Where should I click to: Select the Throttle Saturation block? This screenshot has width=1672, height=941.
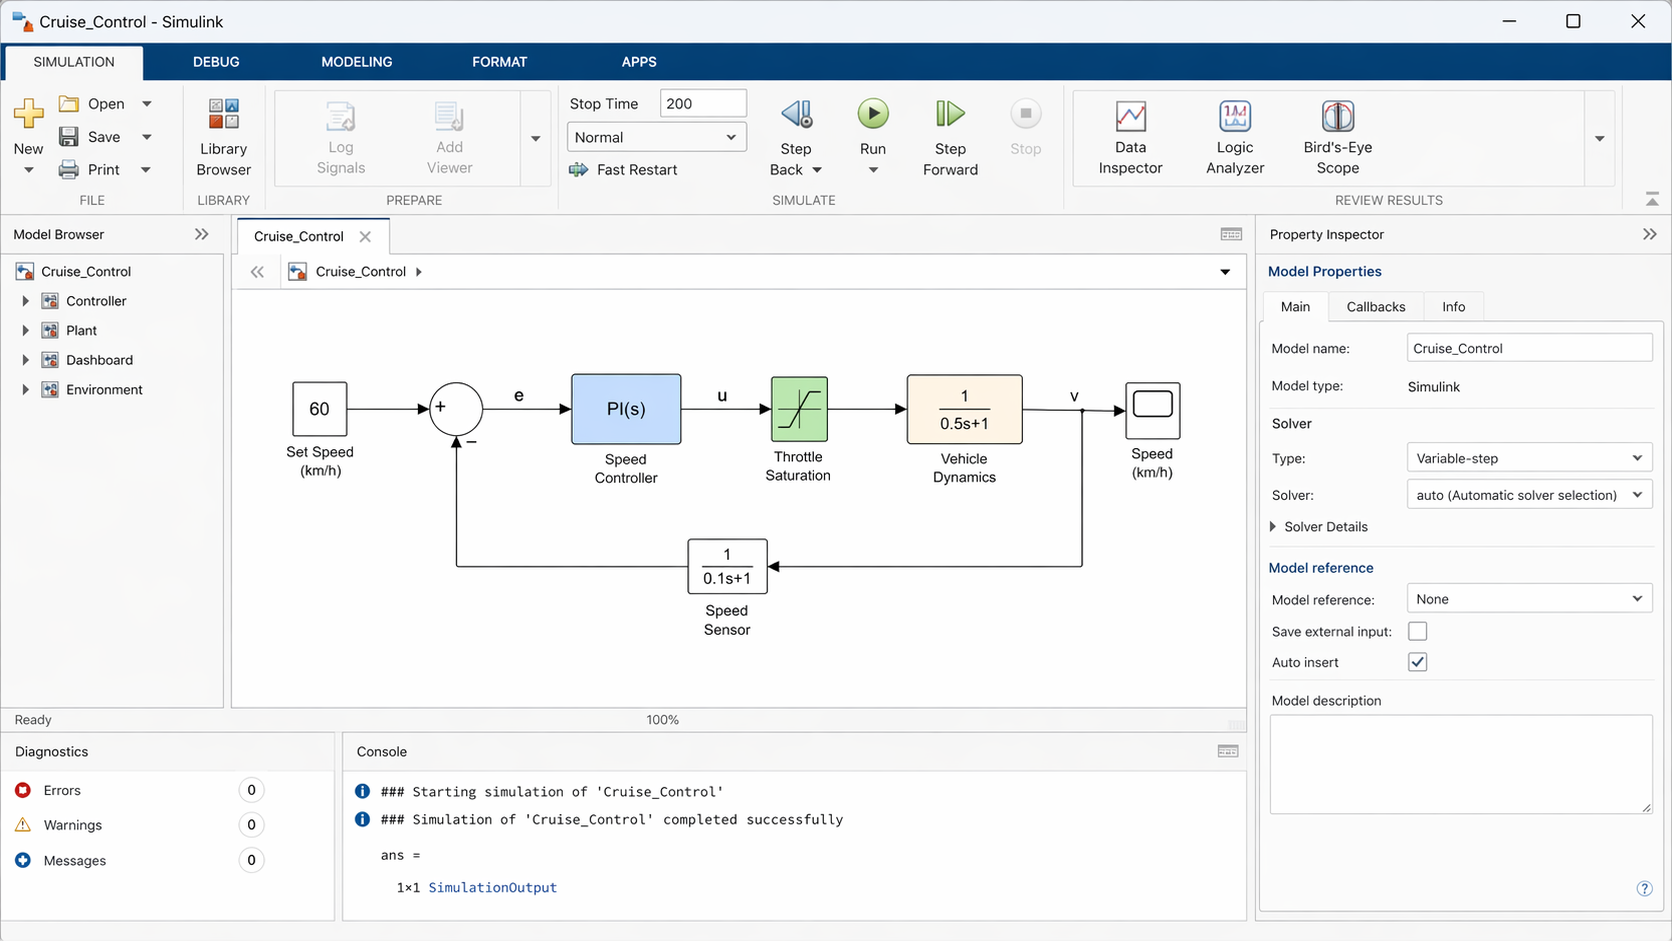[799, 409]
